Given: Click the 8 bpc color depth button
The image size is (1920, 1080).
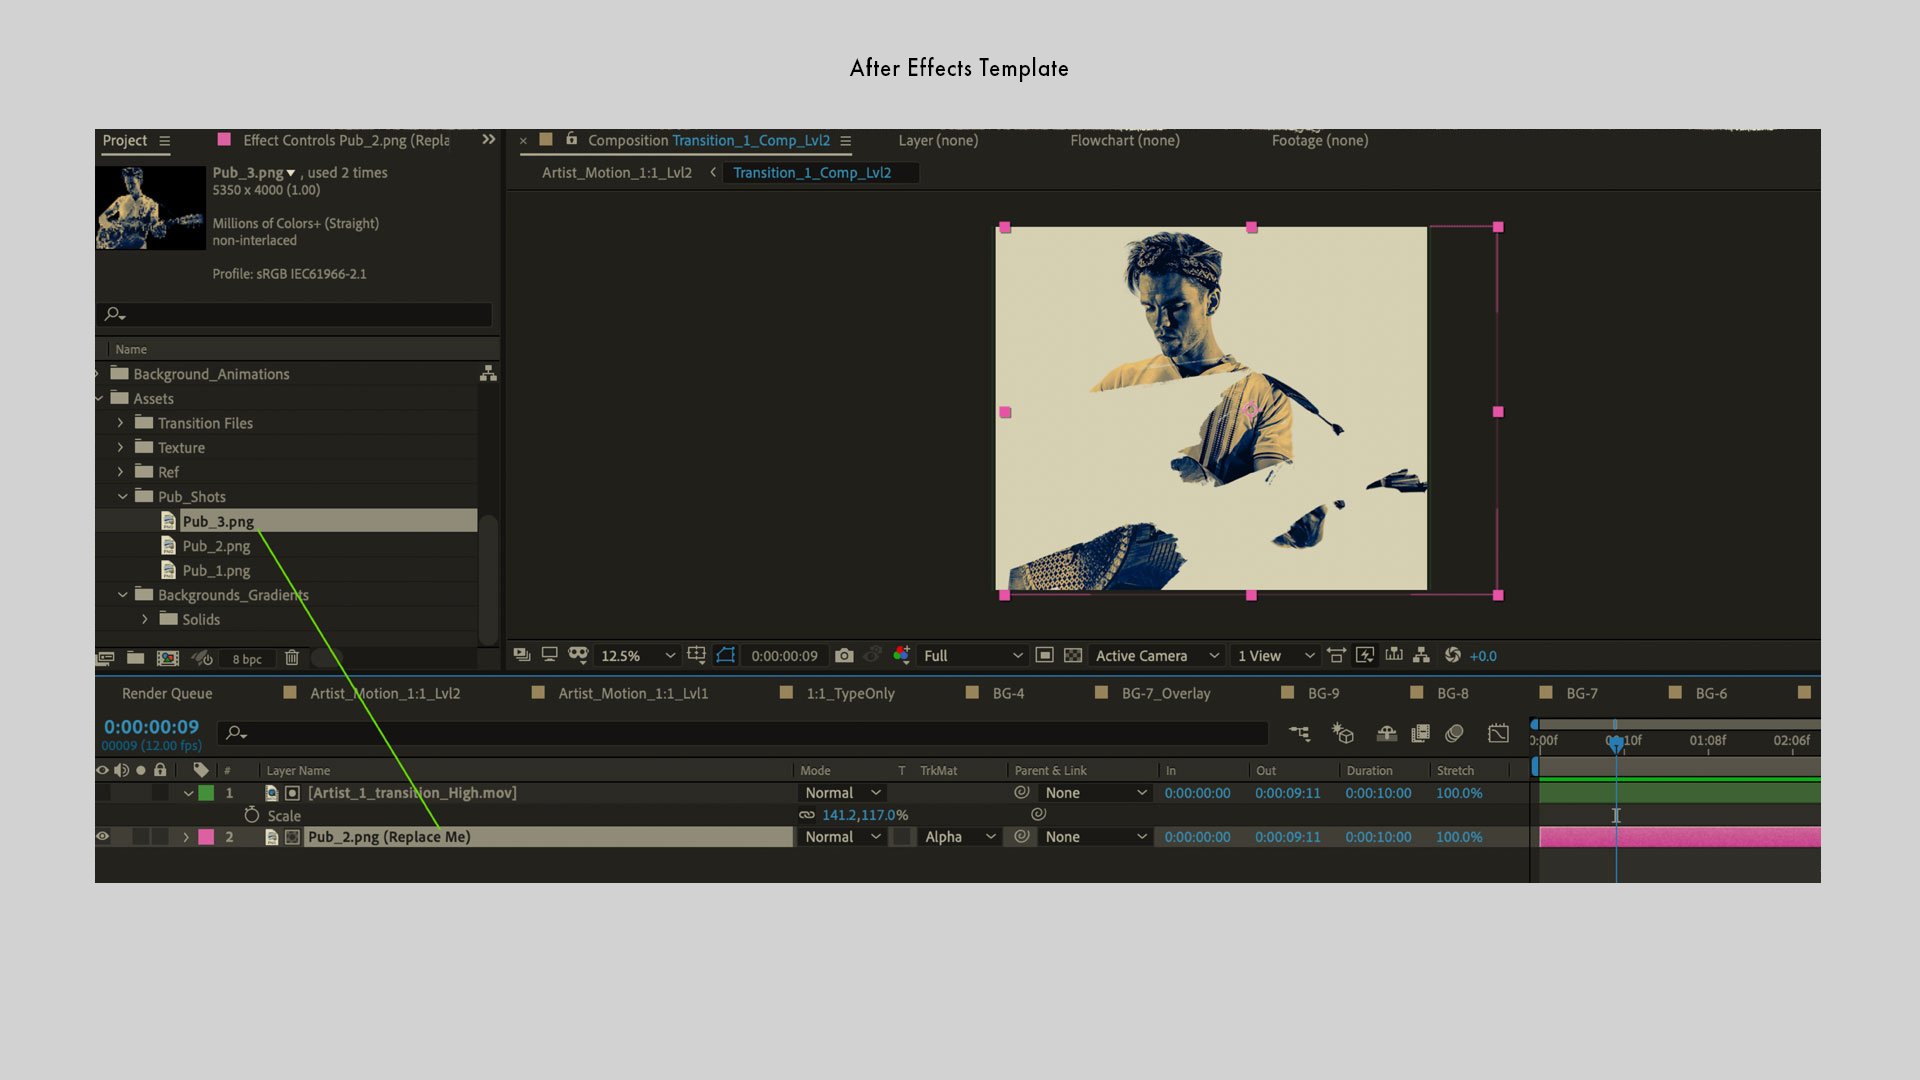Looking at the screenshot, I should click(x=247, y=659).
